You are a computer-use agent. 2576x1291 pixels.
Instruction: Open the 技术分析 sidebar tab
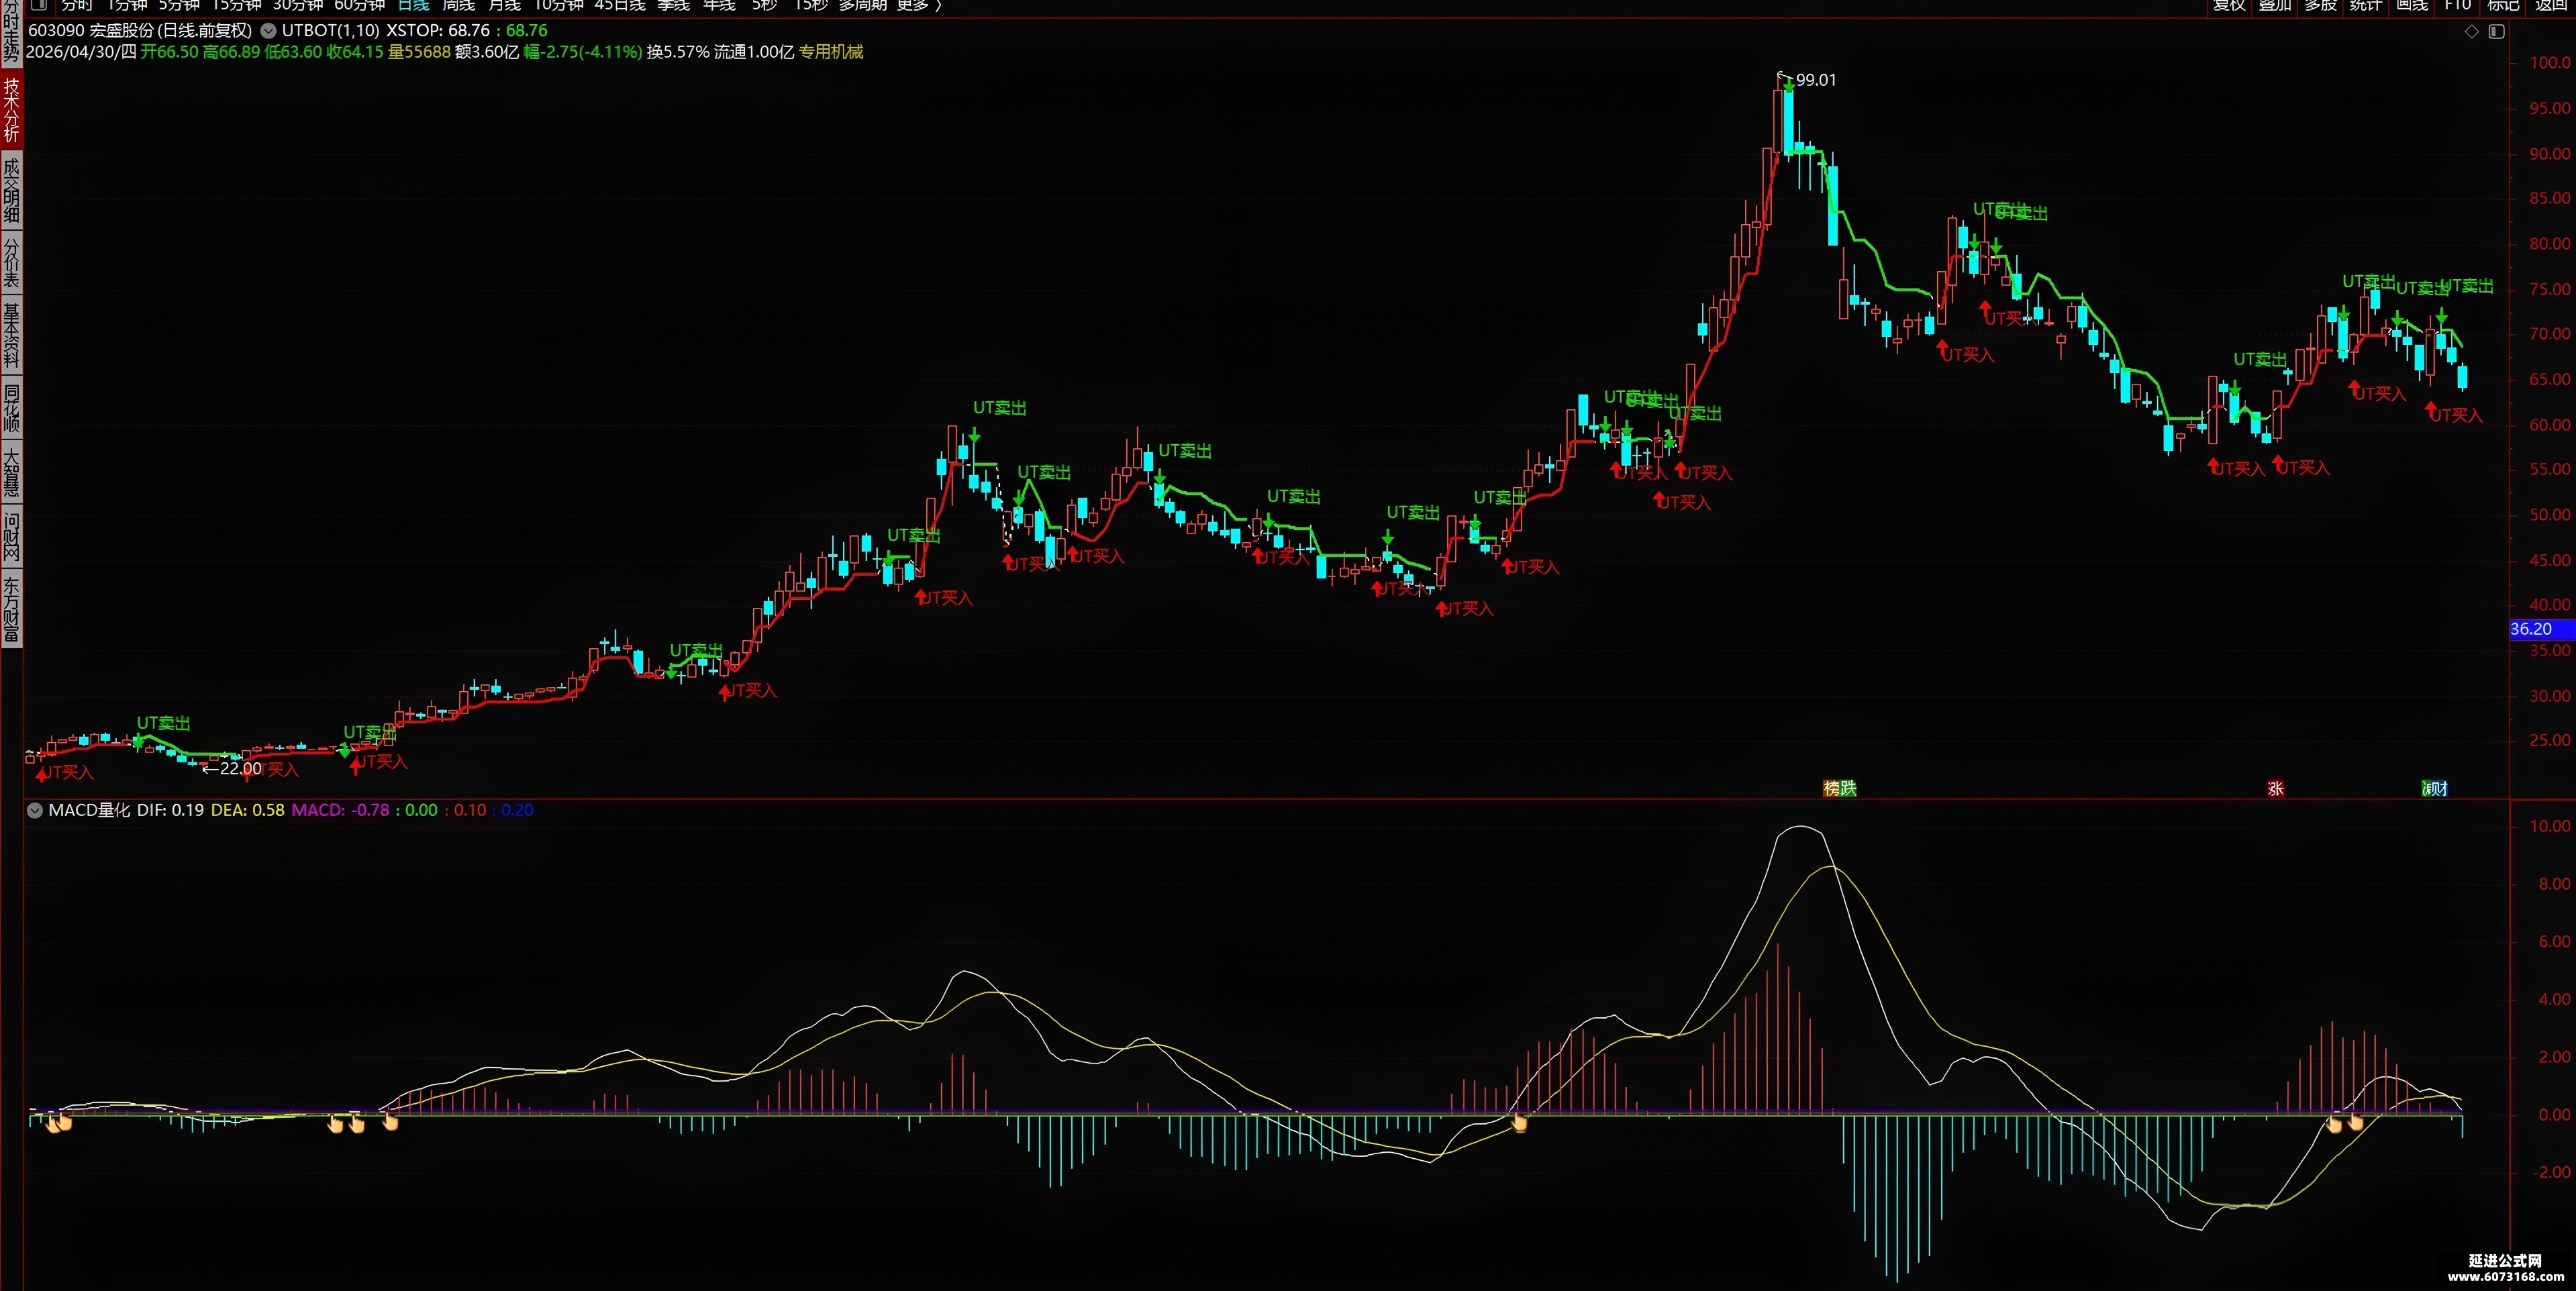(x=11, y=109)
